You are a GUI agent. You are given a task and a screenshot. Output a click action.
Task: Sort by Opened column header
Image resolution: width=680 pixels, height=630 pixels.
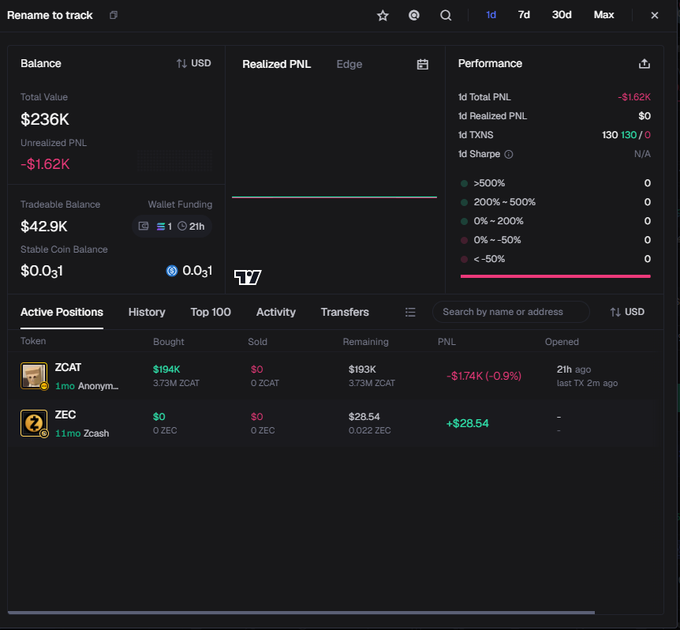(562, 342)
